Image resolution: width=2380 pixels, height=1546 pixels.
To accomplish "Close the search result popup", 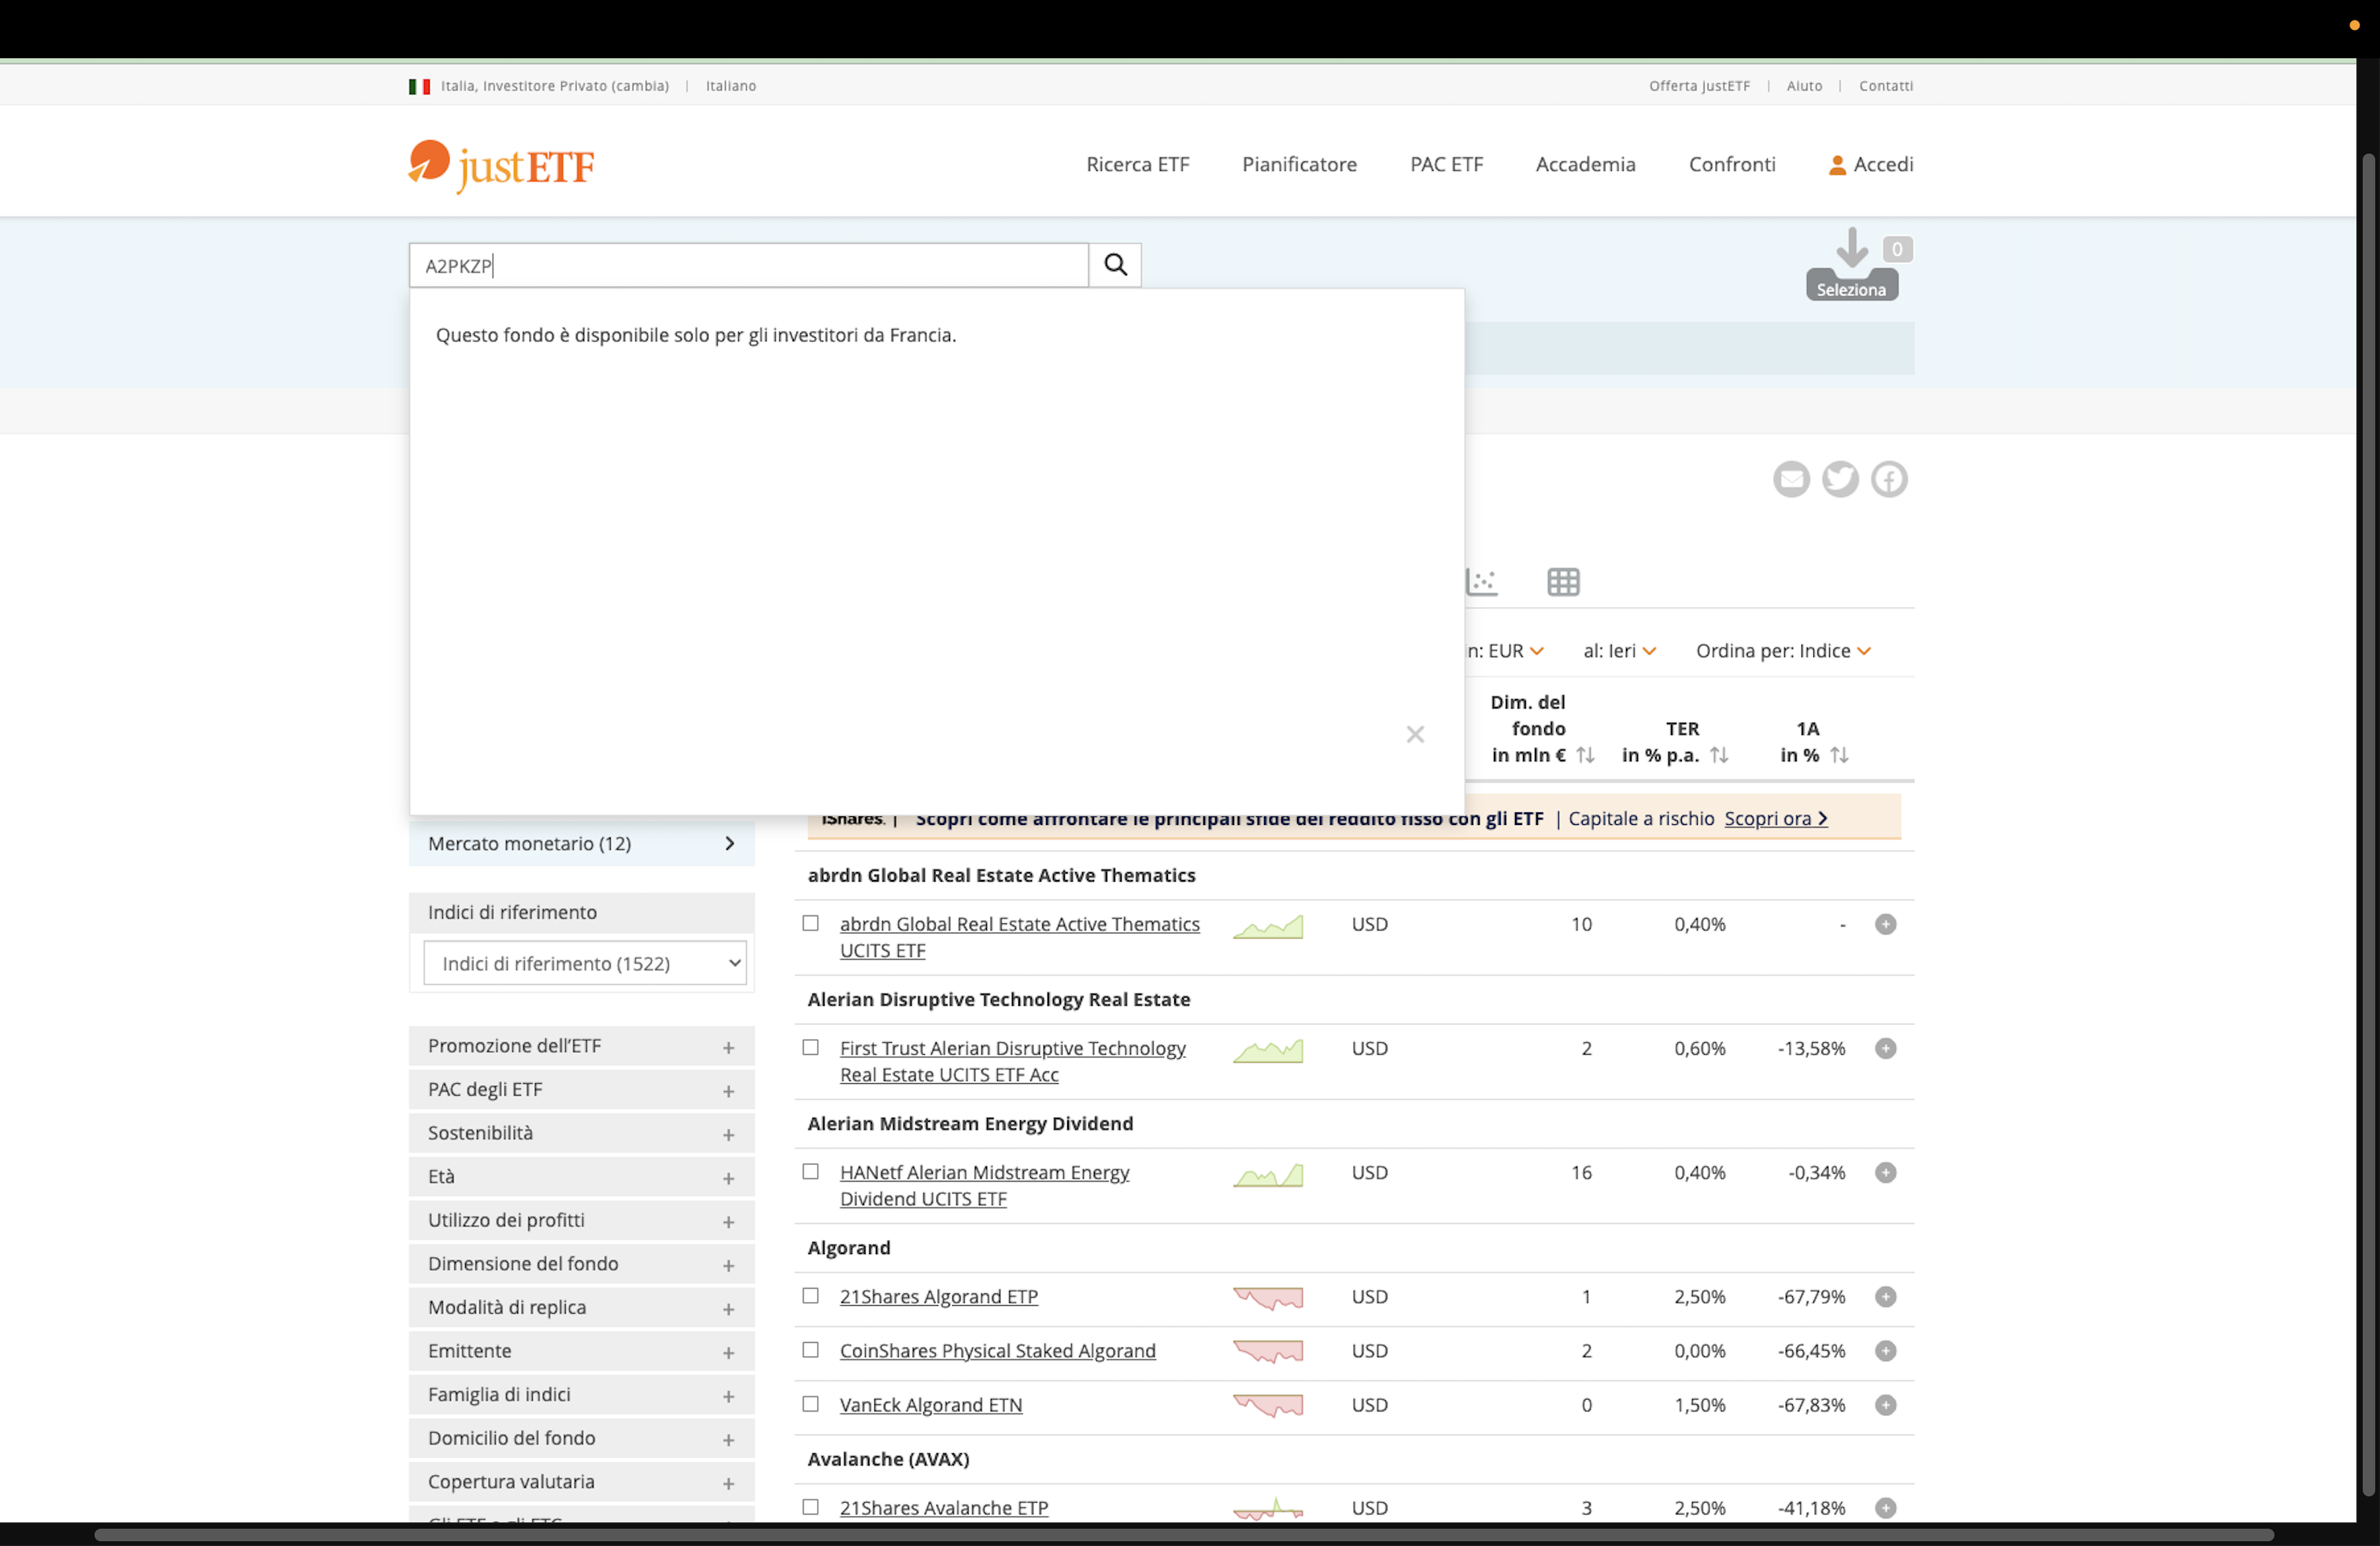I will [x=1415, y=735].
